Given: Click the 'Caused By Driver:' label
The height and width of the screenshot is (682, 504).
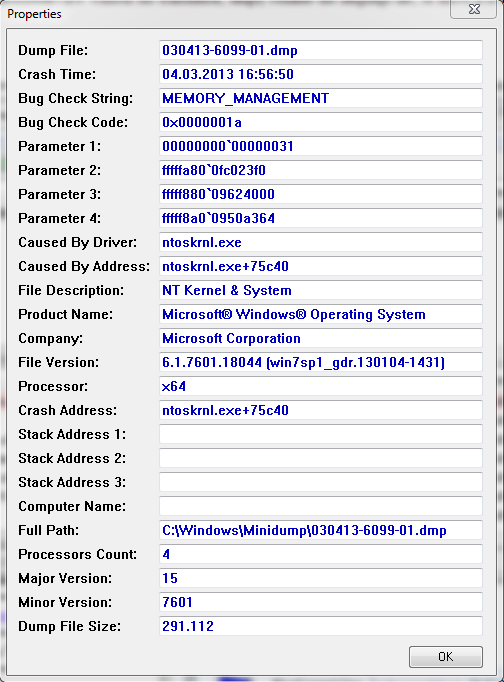Looking at the screenshot, I should (x=77, y=242).
